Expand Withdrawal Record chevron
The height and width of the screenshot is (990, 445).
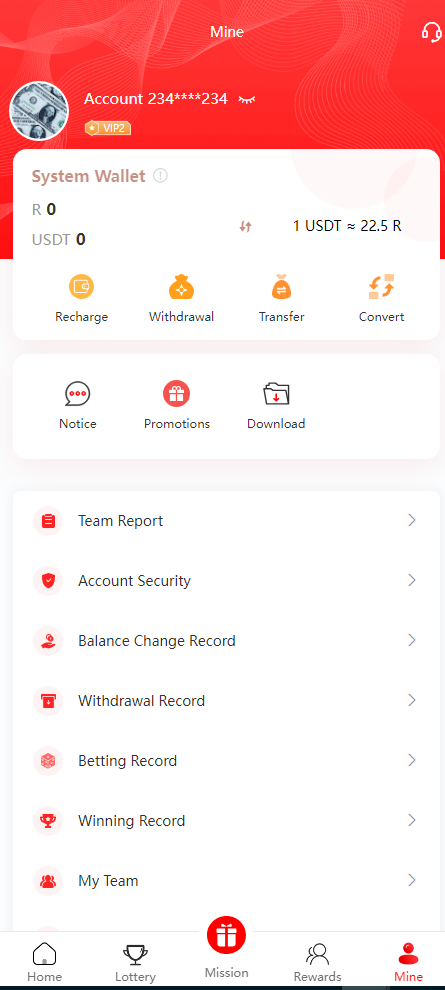pos(412,700)
